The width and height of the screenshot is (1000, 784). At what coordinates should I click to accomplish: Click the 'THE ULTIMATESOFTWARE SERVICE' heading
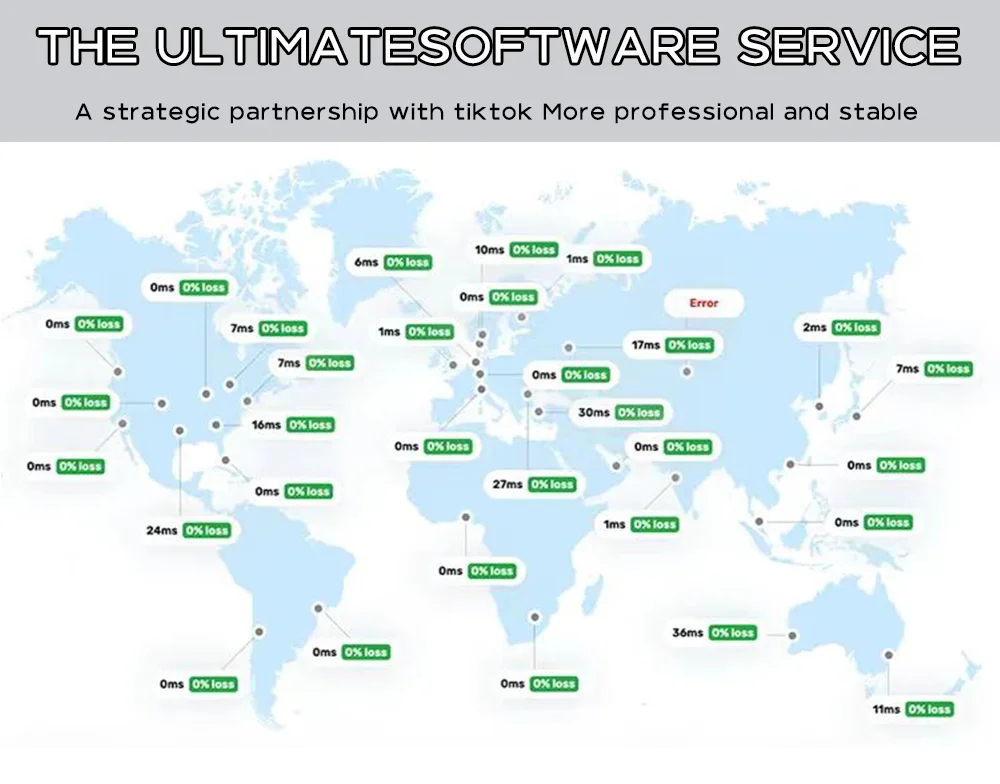500,47
